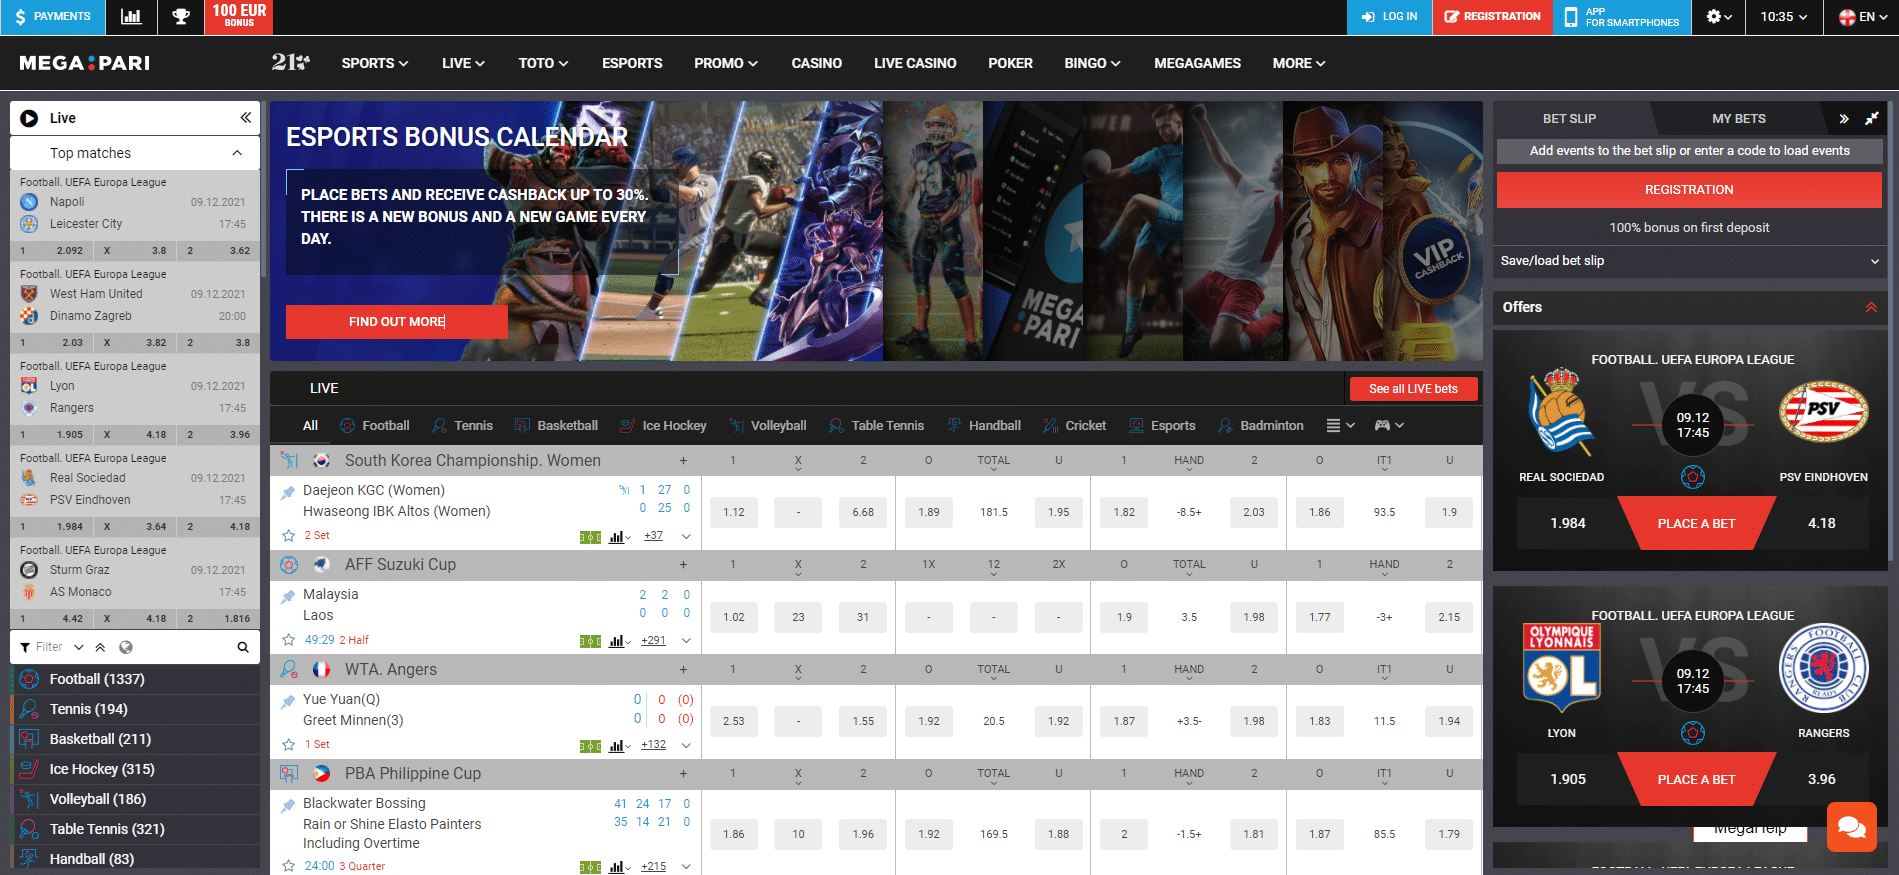Filter live events by Football
The image size is (1899, 875).
(x=374, y=425)
